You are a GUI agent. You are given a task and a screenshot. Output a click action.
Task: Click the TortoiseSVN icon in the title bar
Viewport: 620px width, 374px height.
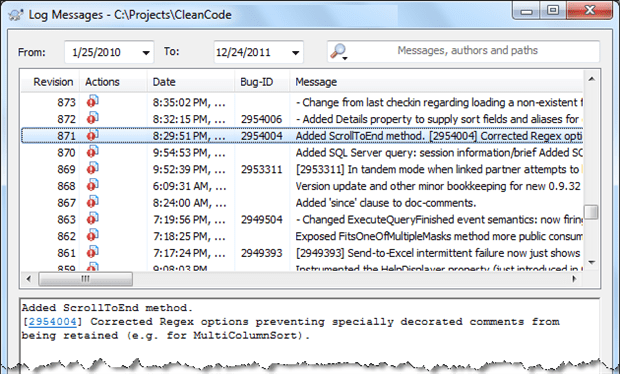tap(16, 15)
